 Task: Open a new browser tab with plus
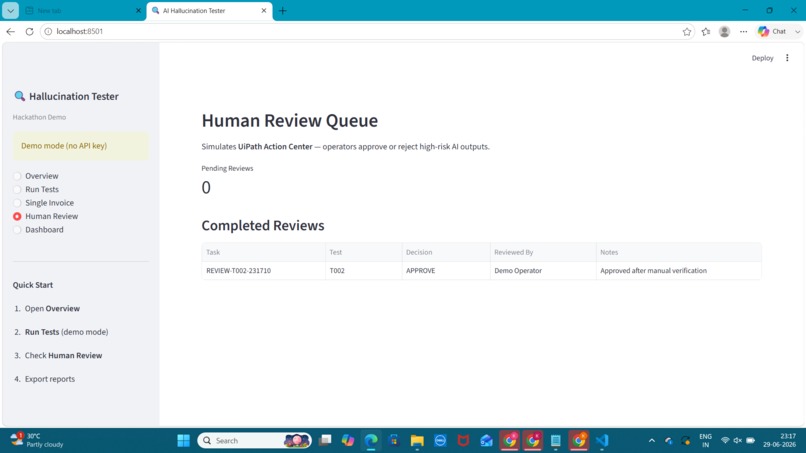pos(282,10)
